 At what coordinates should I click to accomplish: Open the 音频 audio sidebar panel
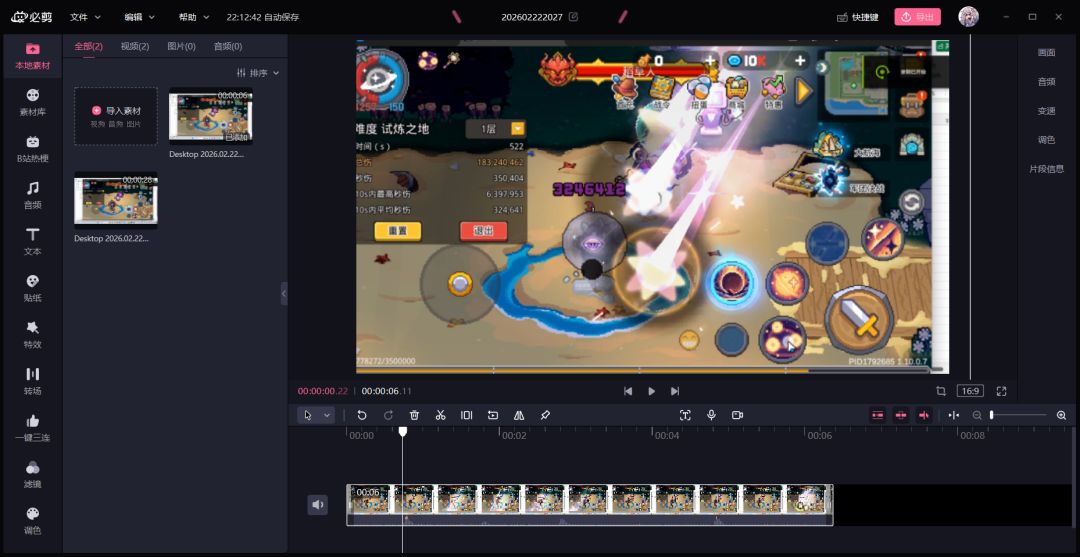(32, 196)
